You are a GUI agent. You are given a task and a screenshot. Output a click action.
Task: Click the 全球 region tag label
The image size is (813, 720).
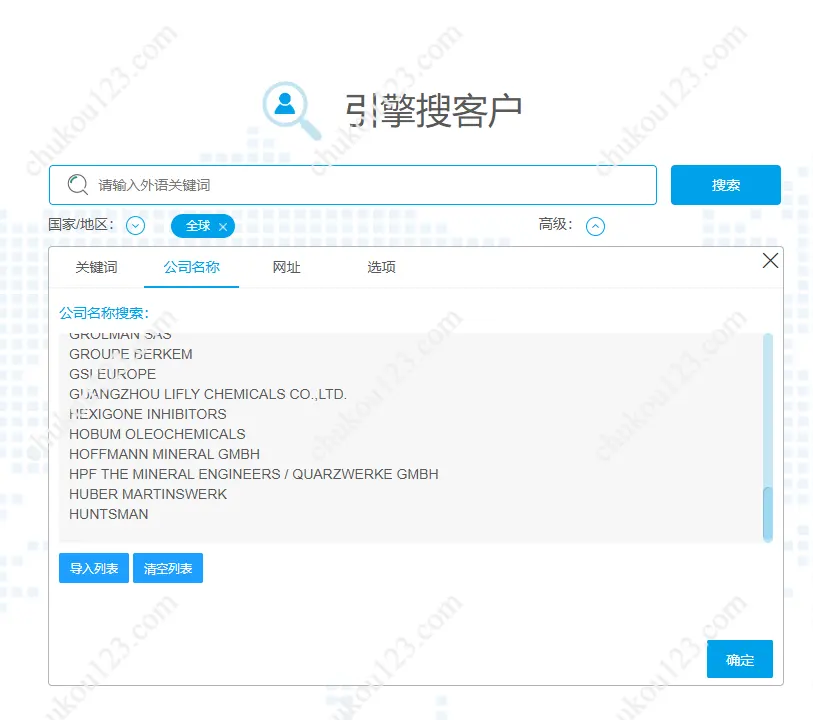pyautogui.click(x=198, y=226)
